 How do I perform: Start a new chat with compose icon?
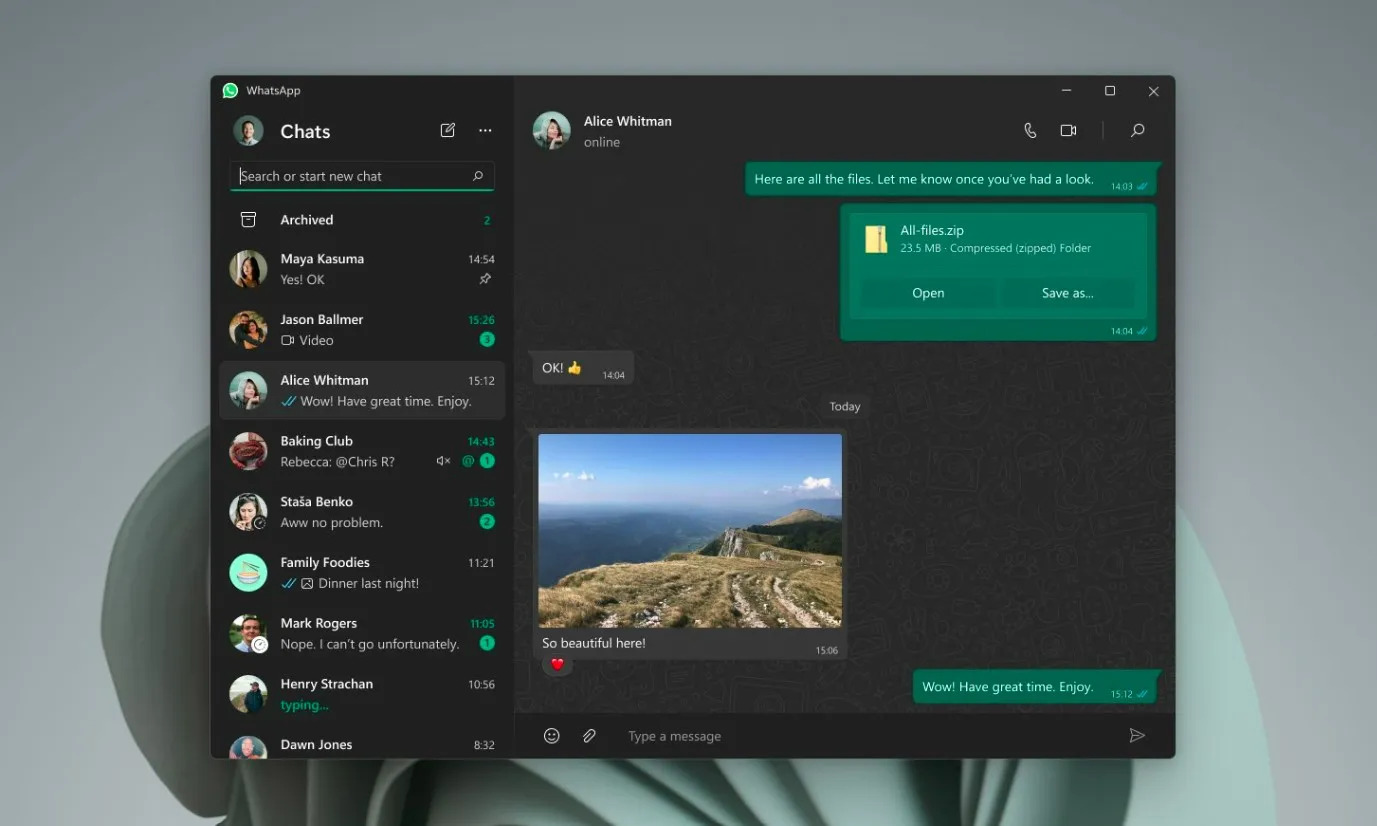pos(448,130)
